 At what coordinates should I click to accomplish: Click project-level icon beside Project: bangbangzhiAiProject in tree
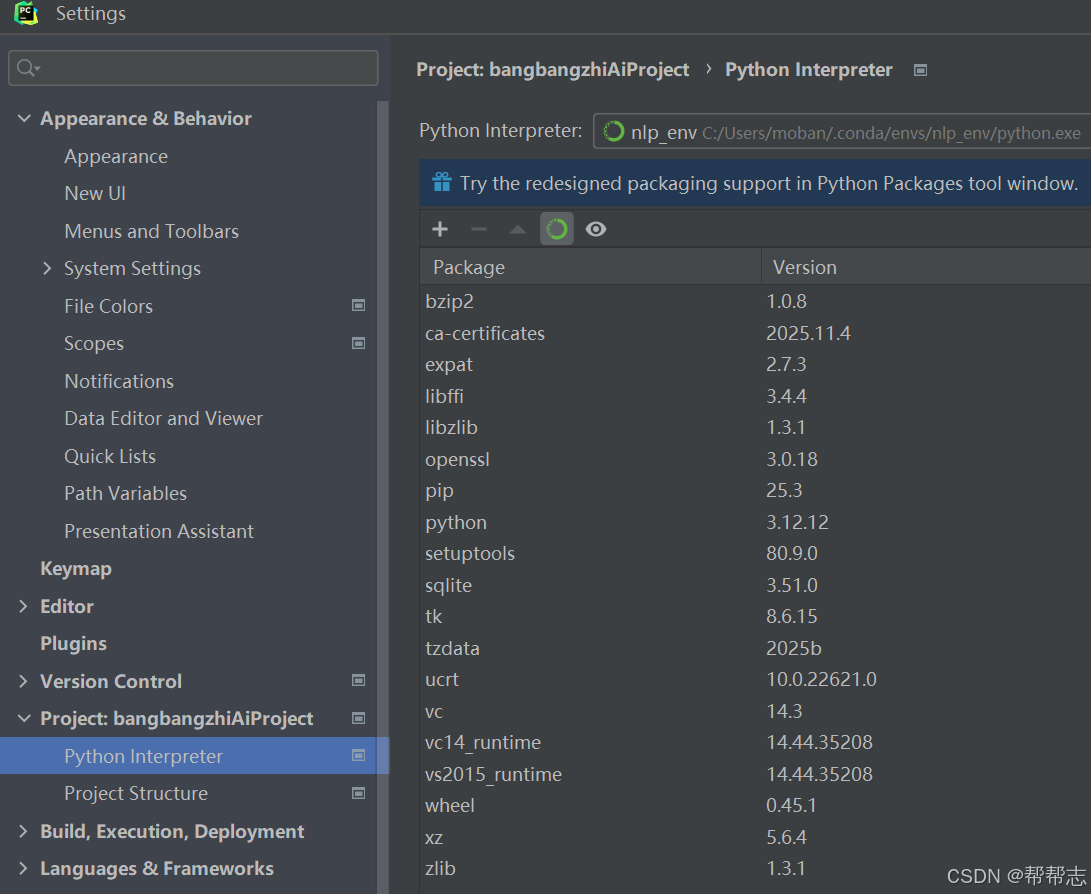[x=358, y=718]
